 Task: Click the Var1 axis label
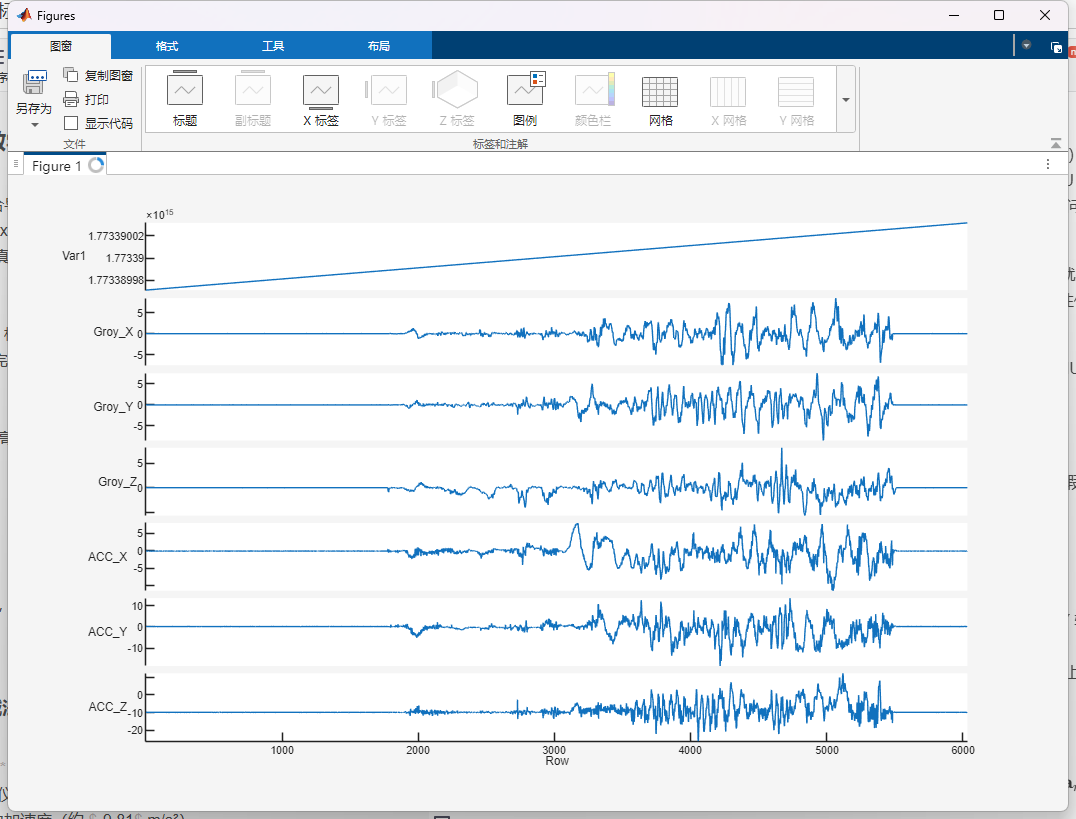pyautogui.click(x=74, y=255)
